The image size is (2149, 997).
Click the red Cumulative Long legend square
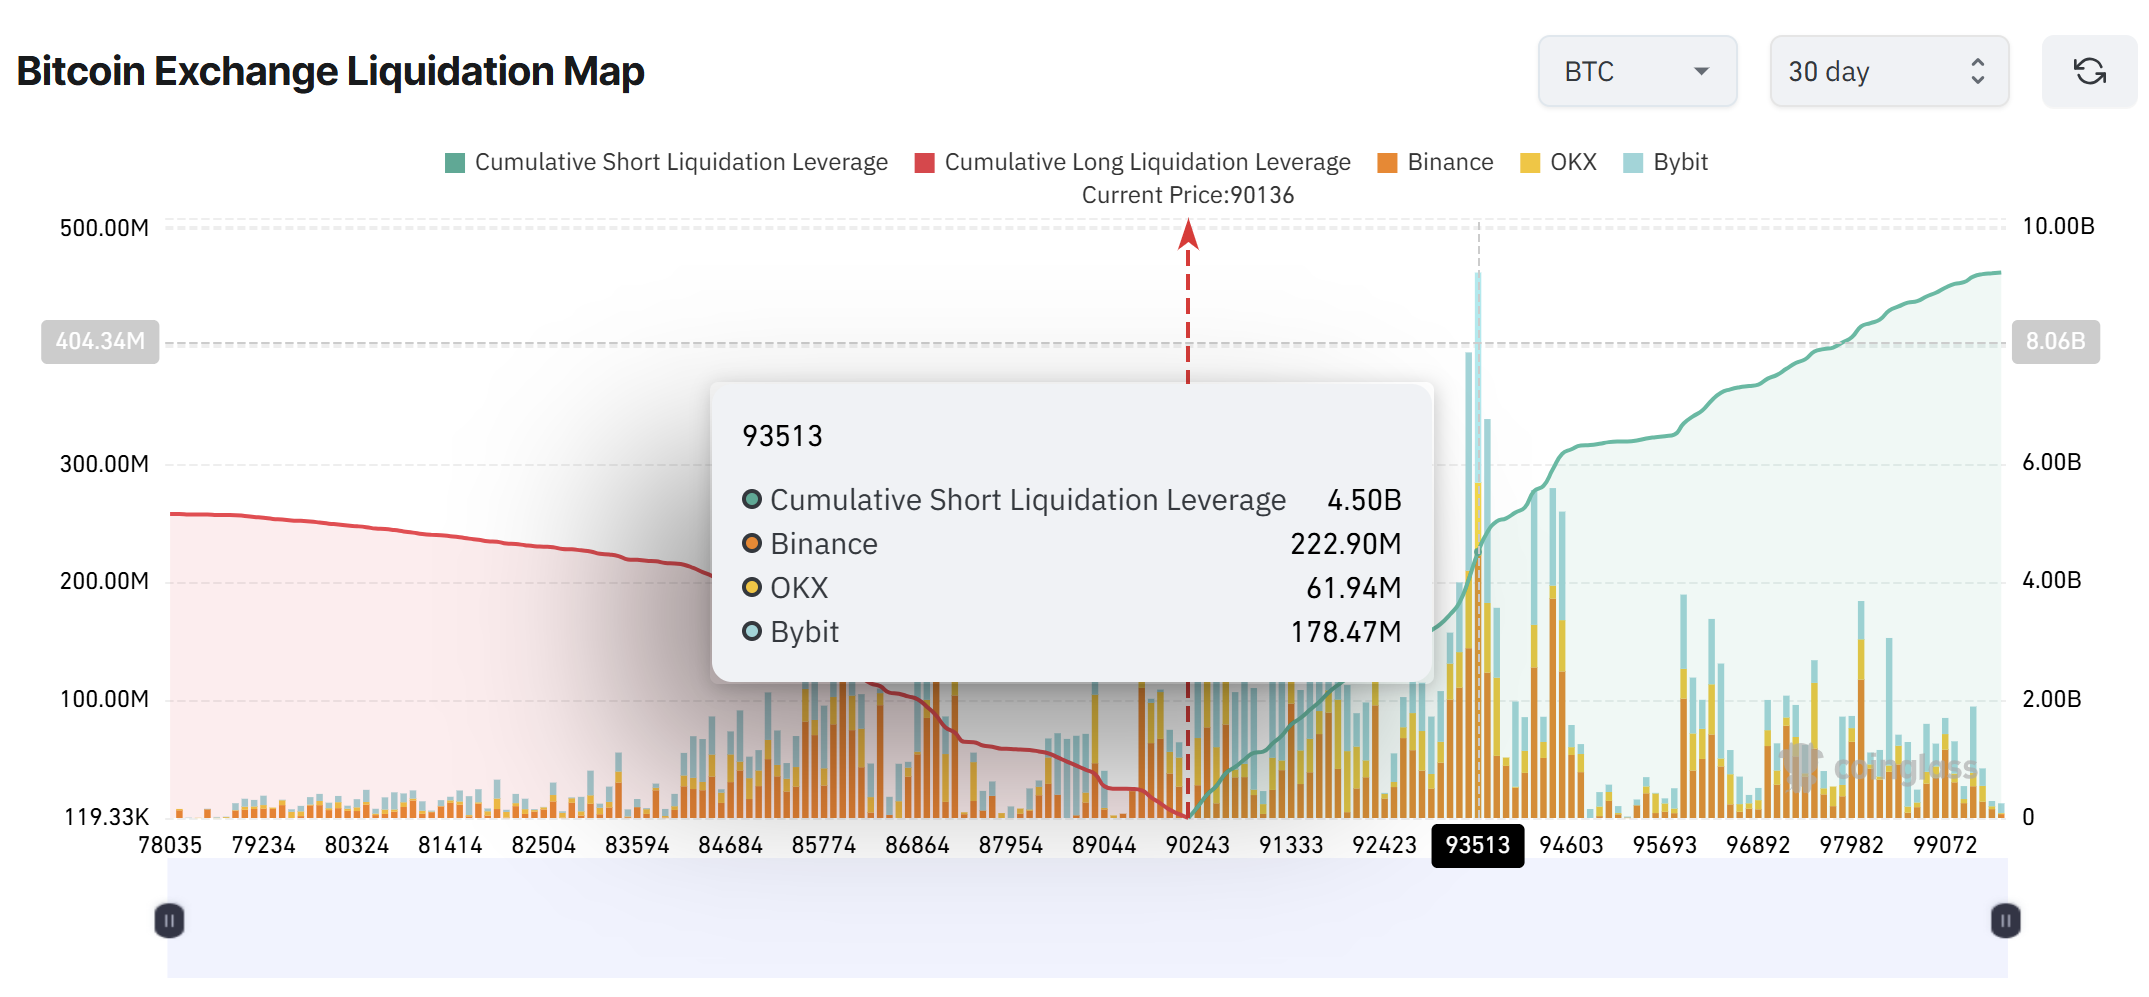click(x=925, y=161)
